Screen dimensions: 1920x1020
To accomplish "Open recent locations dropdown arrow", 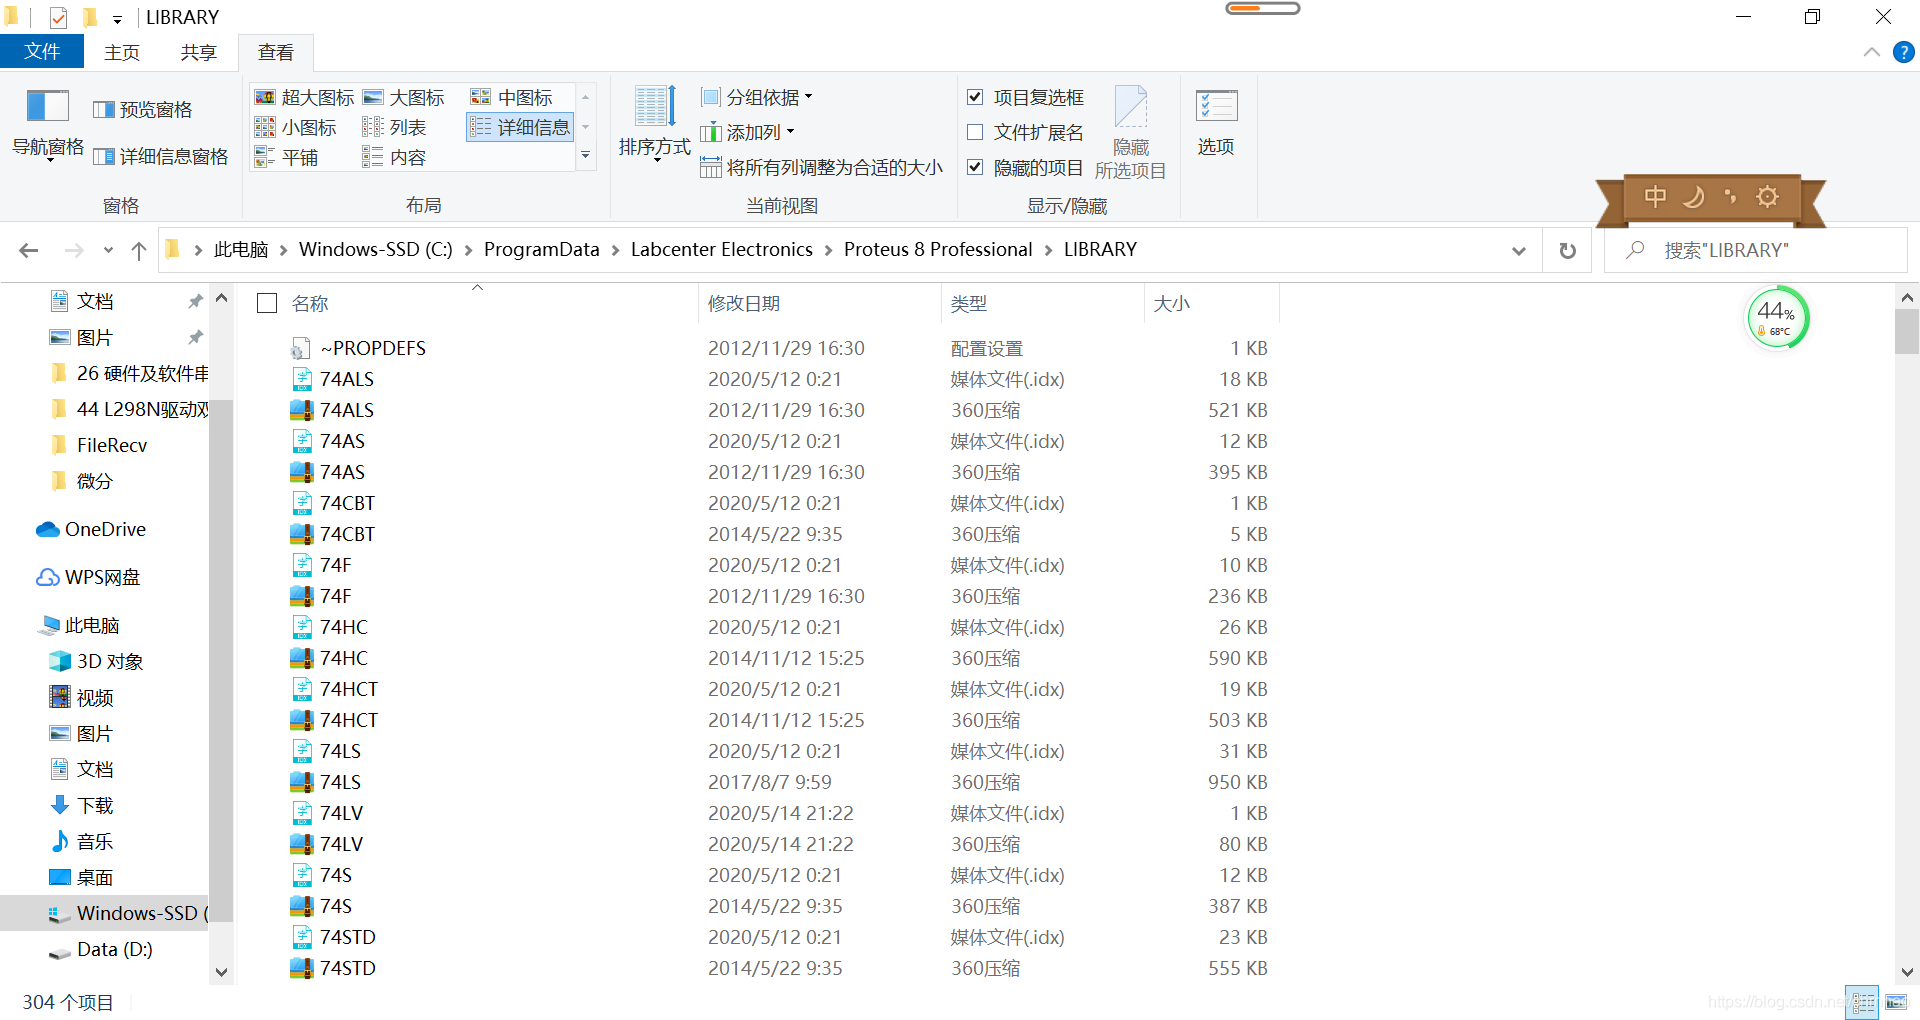I will pyautogui.click(x=108, y=250).
